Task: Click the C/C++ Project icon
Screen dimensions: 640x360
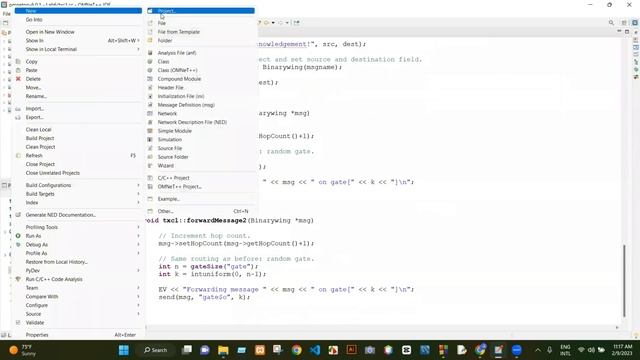Action: (x=150, y=178)
